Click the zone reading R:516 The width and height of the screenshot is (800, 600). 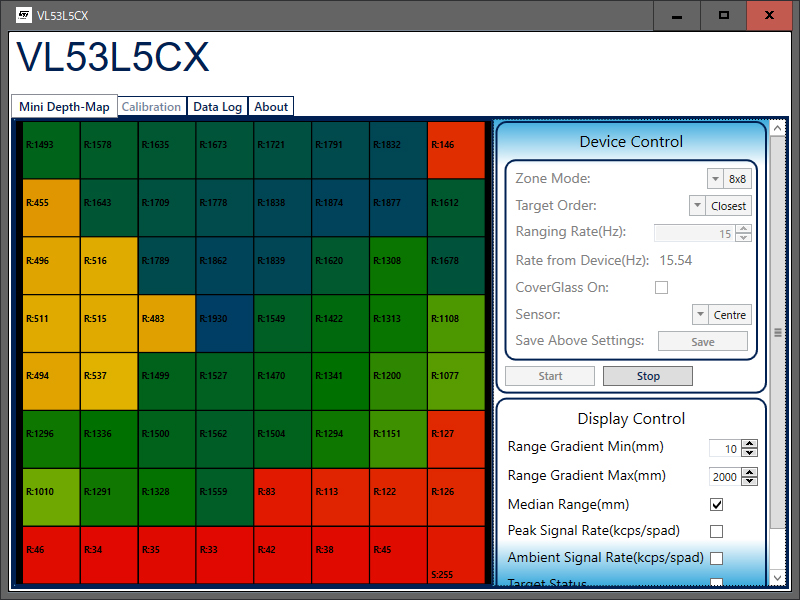pos(109,265)
